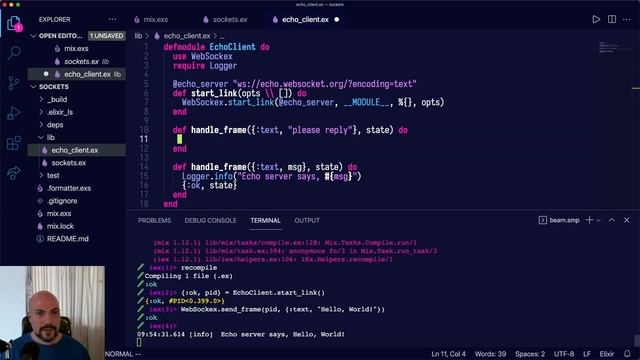Open the Source Control view
640x360 pixels.
(14, 83)
